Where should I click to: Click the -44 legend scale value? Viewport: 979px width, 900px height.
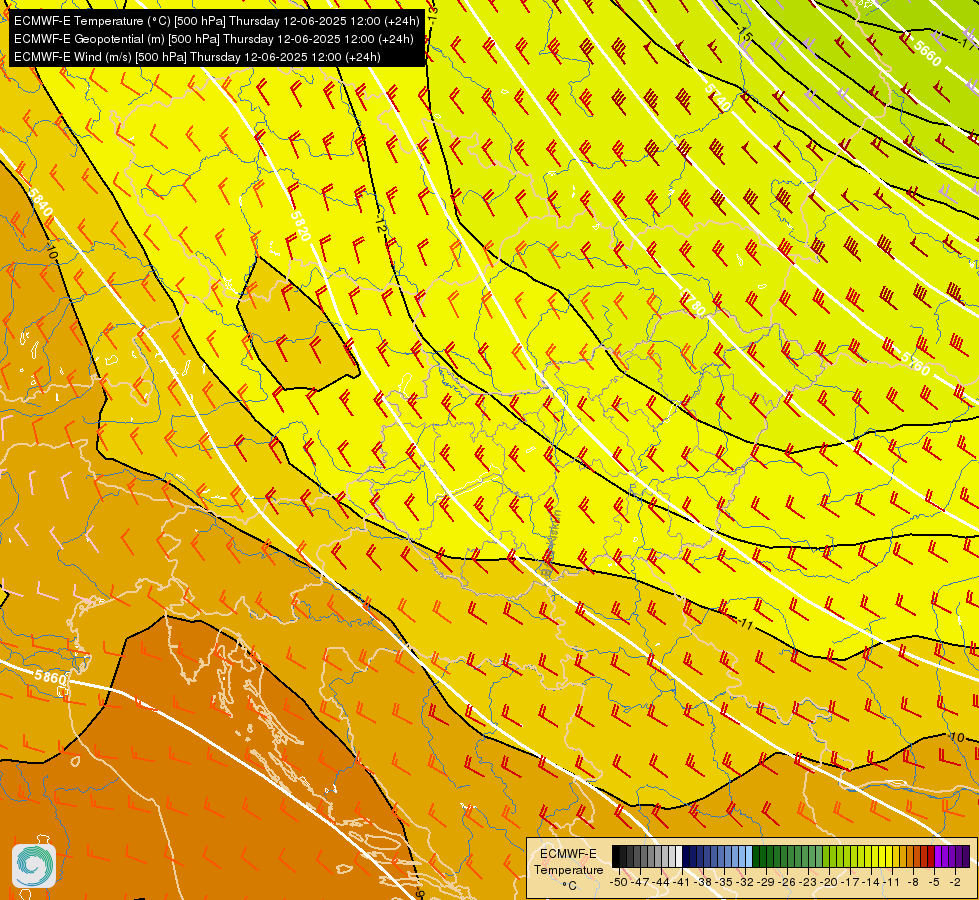[661, 882]
